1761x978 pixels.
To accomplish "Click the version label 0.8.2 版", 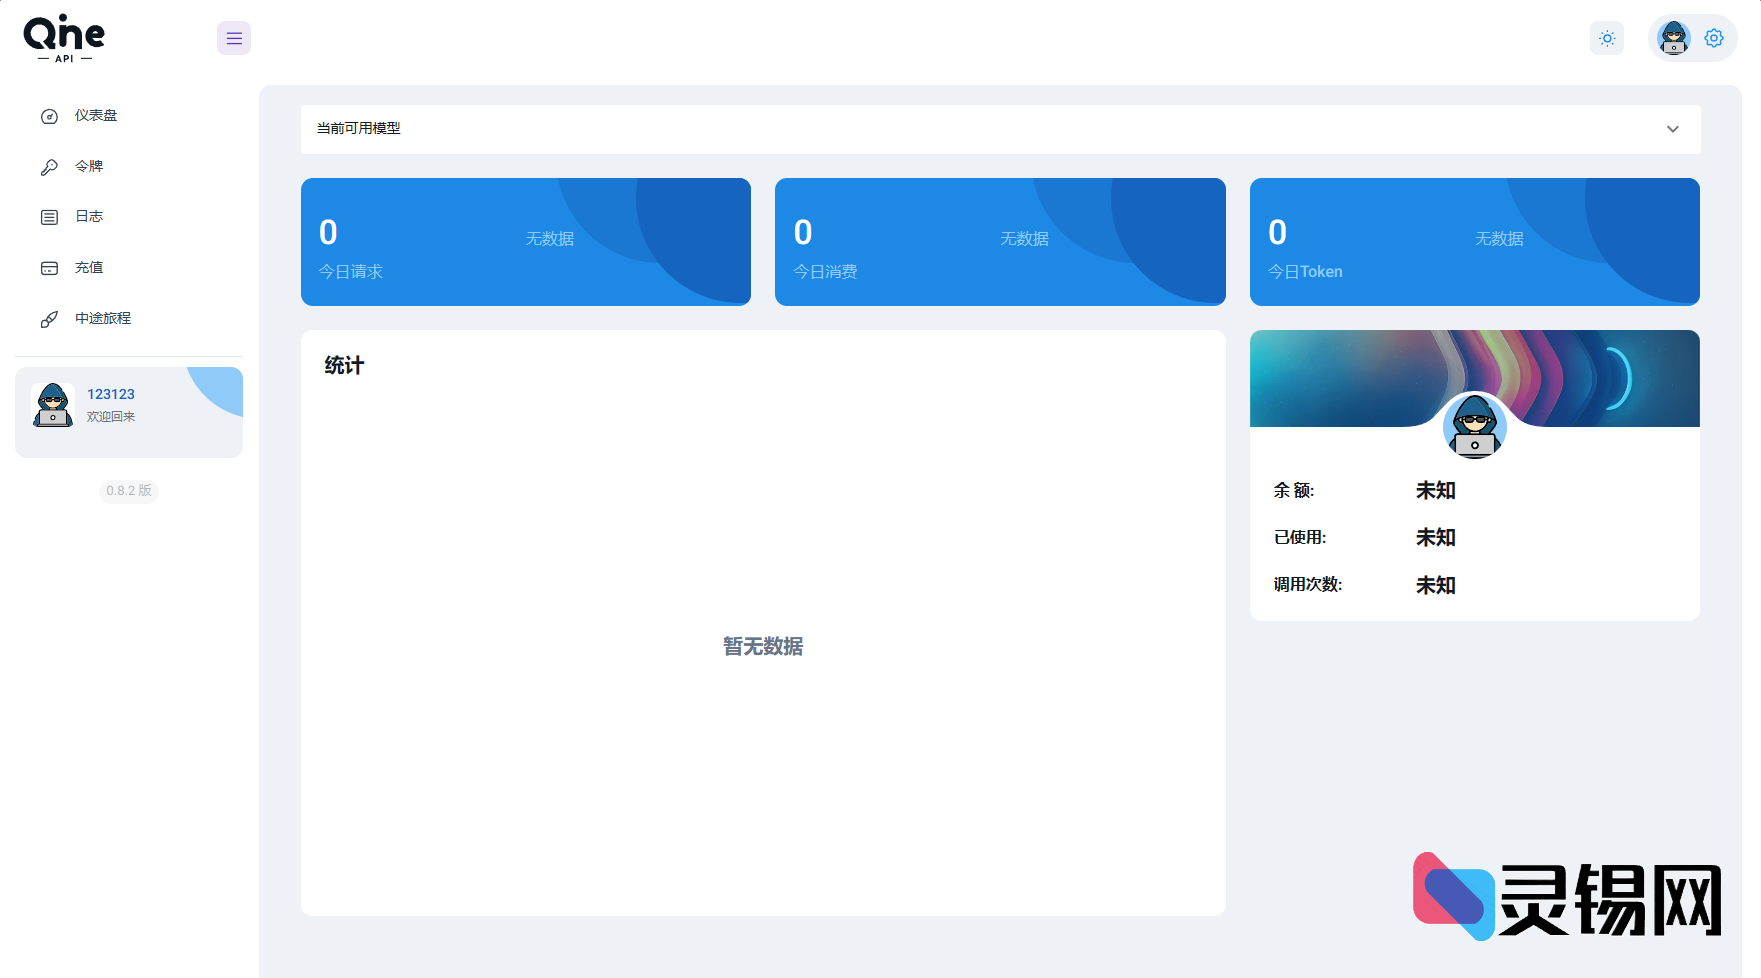I will point(128,491).
